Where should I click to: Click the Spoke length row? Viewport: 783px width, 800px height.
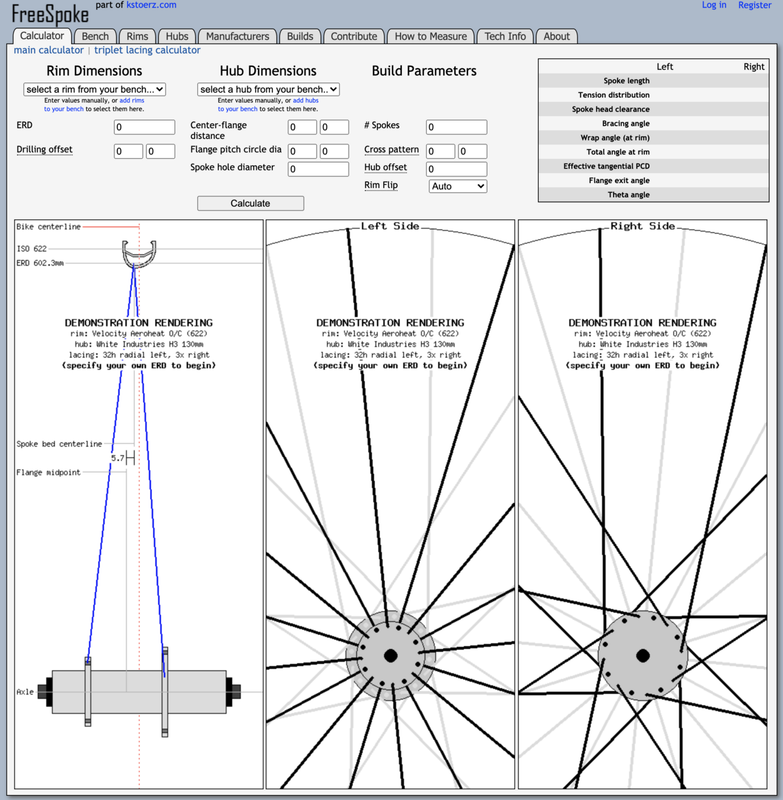[653, 81]
